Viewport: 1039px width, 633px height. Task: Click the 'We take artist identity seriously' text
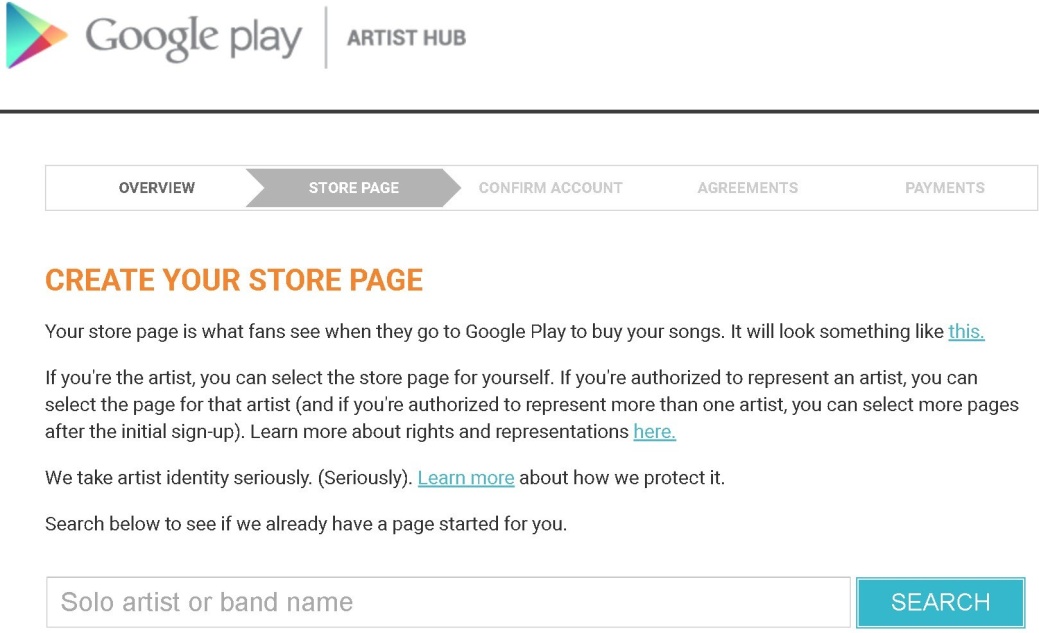click(x=228, y=478)
